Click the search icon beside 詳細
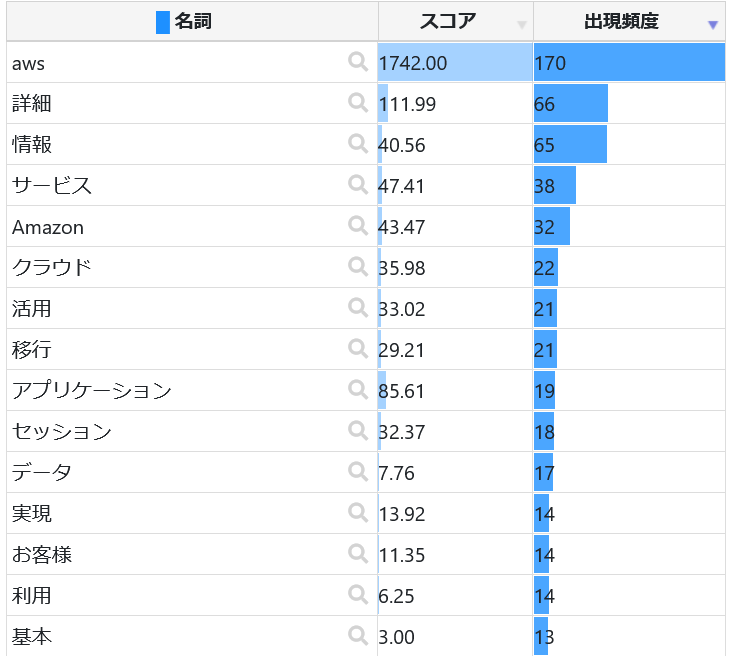The width and height of the screenshot is (730, 656). [x=358, y=102]
